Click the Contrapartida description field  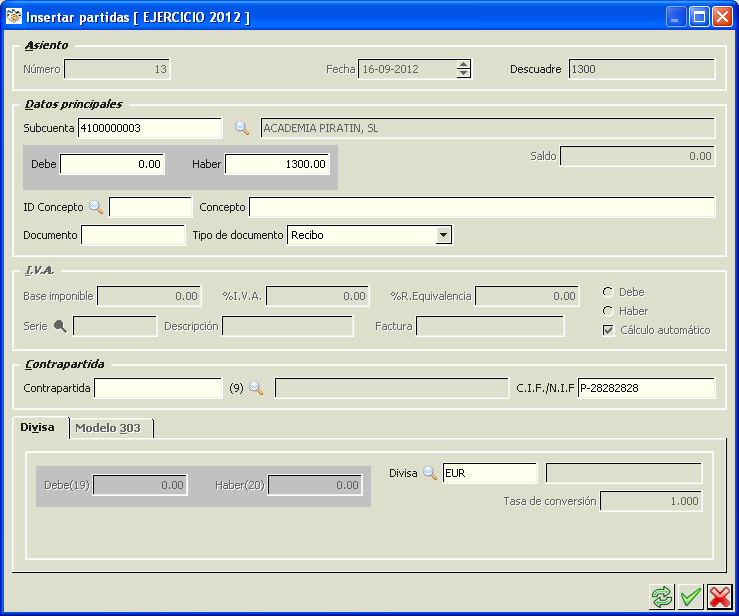[x=392, y=388]
